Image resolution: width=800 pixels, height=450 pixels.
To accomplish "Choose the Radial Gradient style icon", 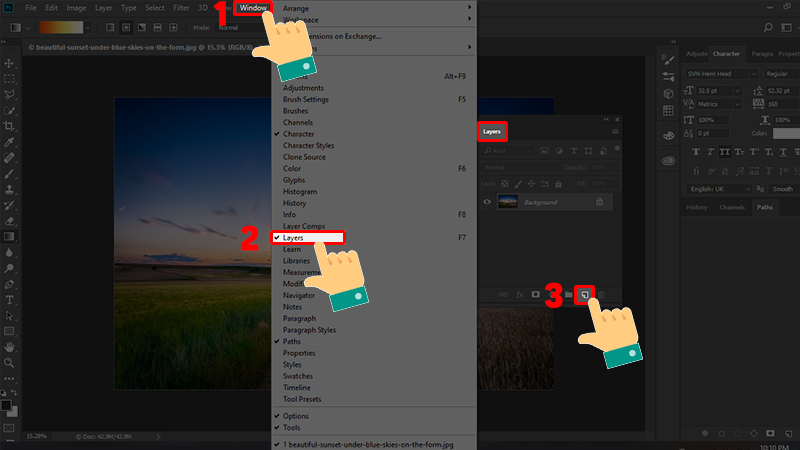I will coord(126,27).
